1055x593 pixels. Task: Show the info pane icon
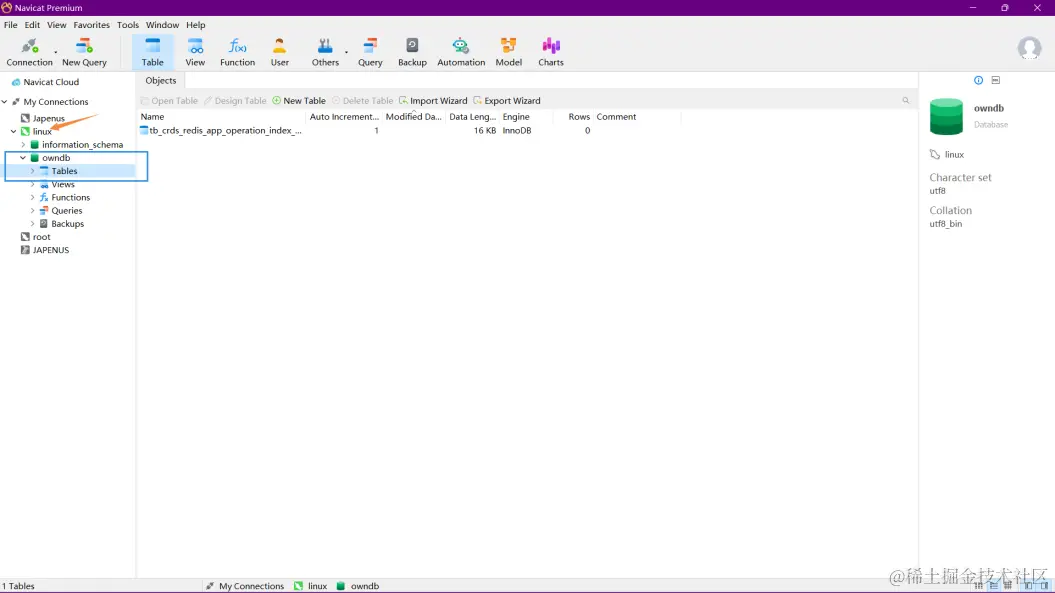click(978, 80)
